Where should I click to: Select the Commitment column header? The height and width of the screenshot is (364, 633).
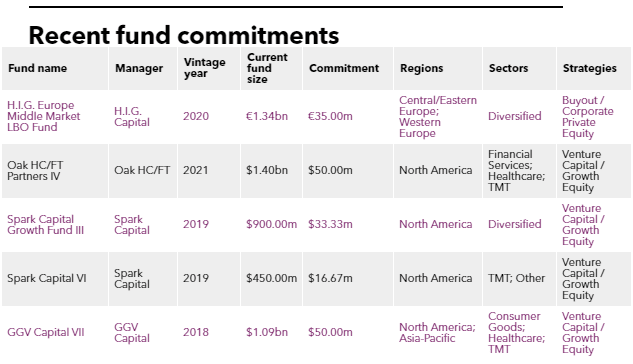pos(344,68)
